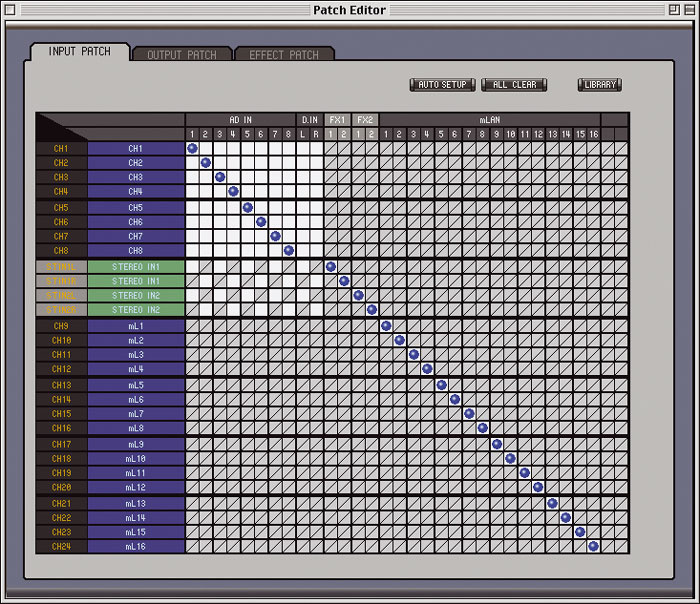The width and height of the screenshot is (700, 604).
Task: Select the mL1 name field for CH9
Action: coord(135,326)
